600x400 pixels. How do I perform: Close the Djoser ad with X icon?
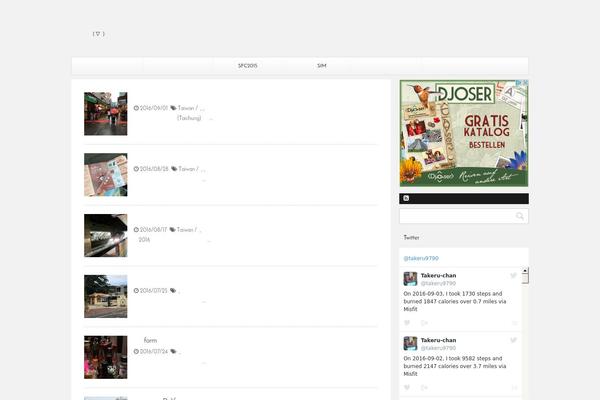click(525, 83)
